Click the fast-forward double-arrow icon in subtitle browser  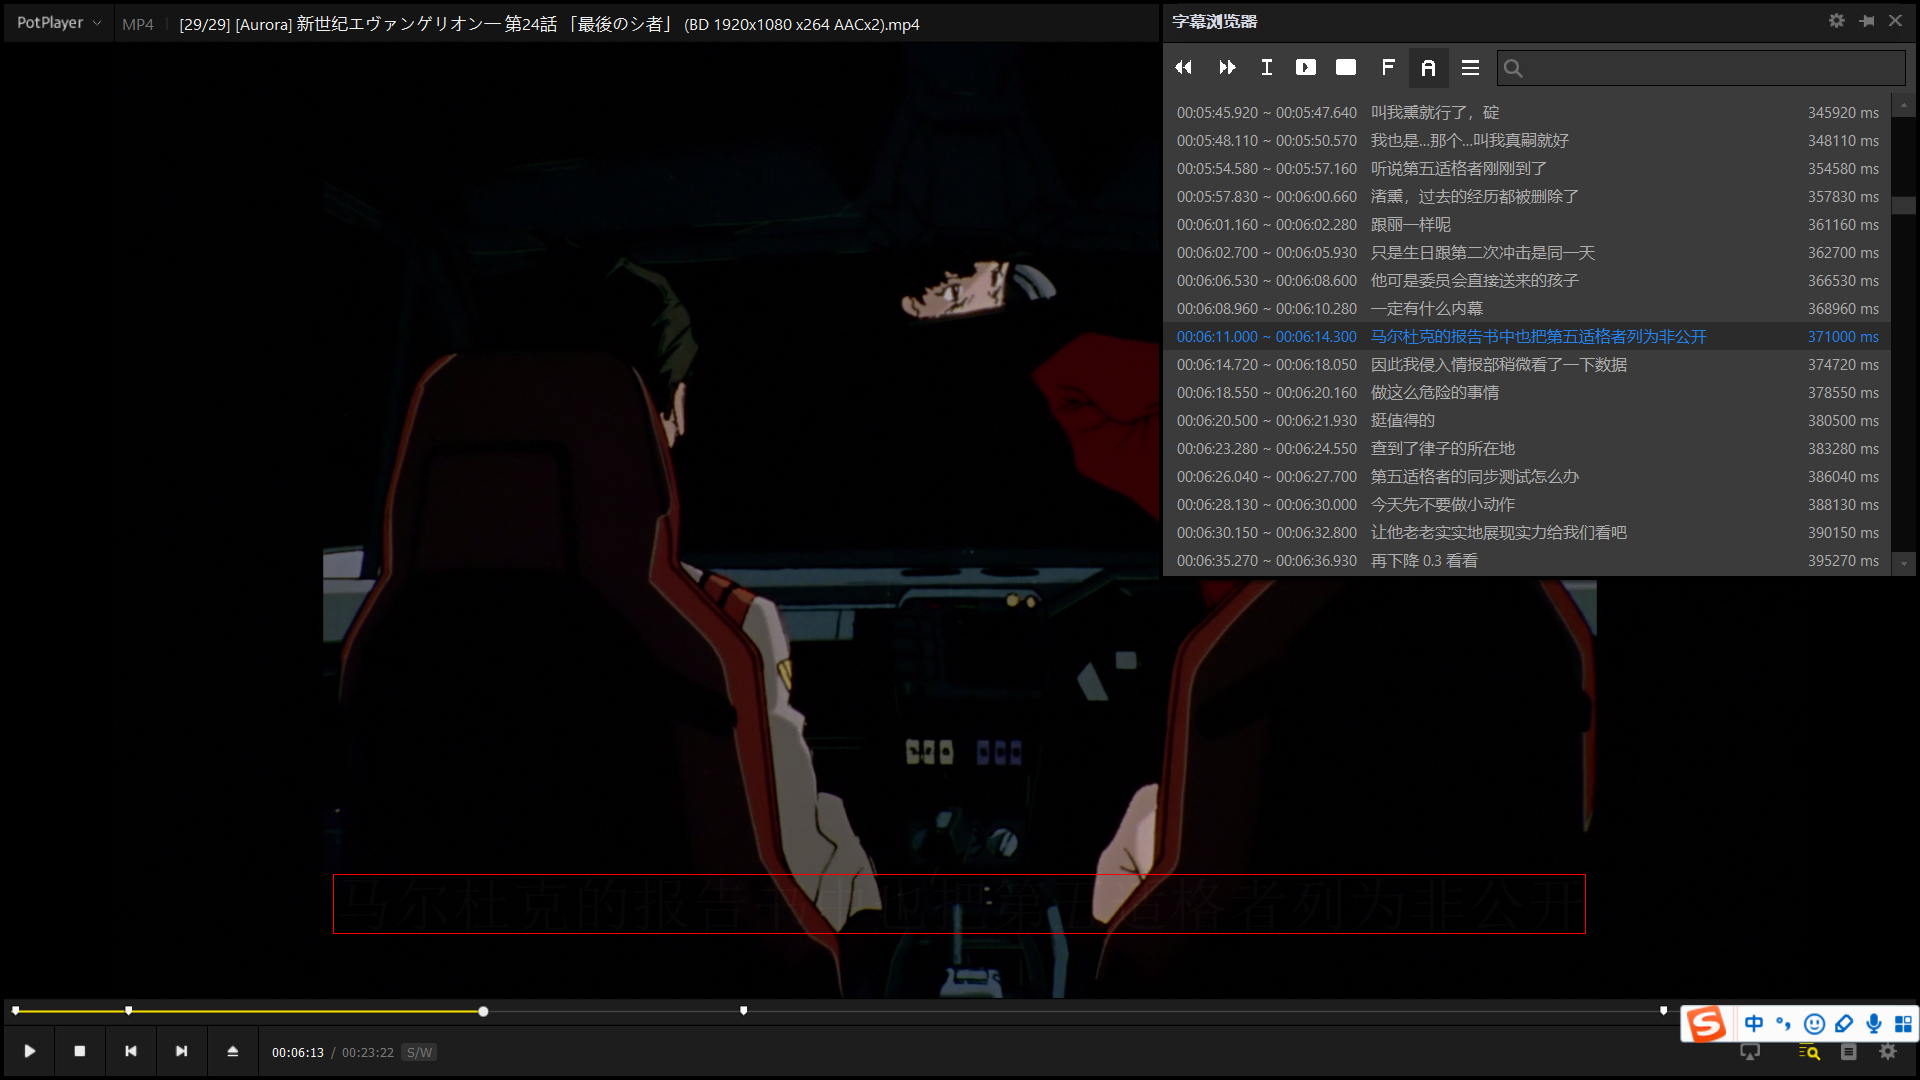pyautogui.click(x=1227, y=67)
